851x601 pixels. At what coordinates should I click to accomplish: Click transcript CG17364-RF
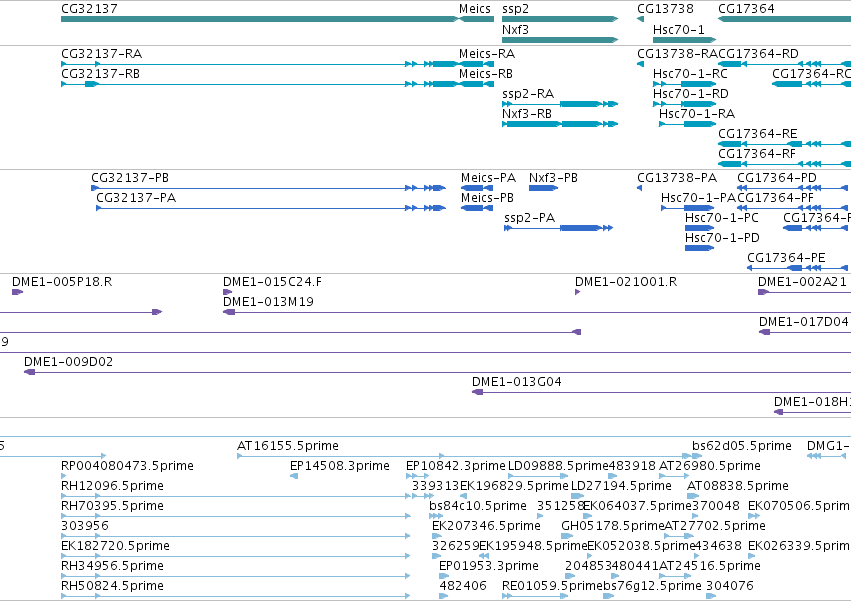click(784, 164)
